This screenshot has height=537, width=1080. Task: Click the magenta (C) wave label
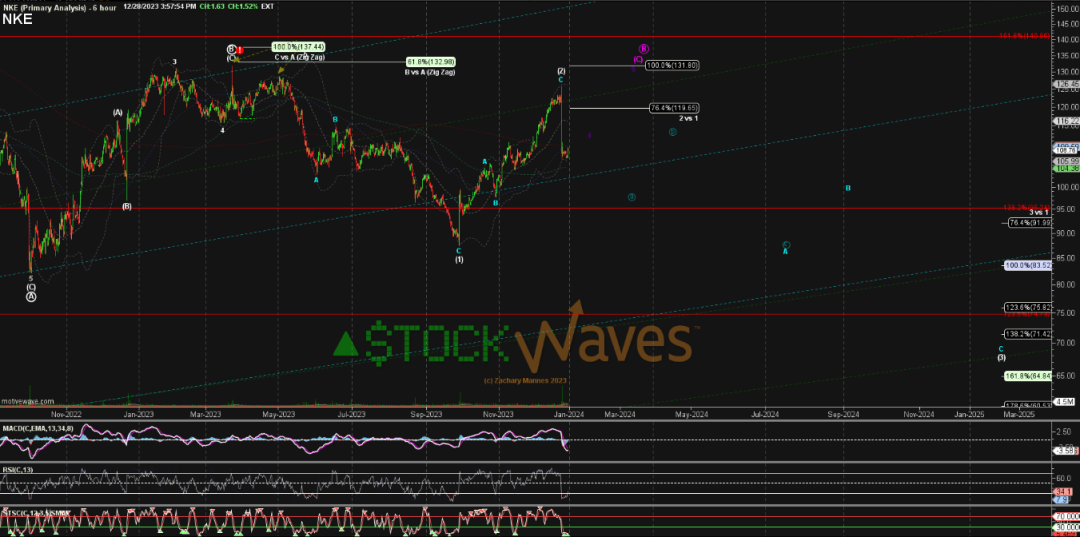(x=638, y=60)
